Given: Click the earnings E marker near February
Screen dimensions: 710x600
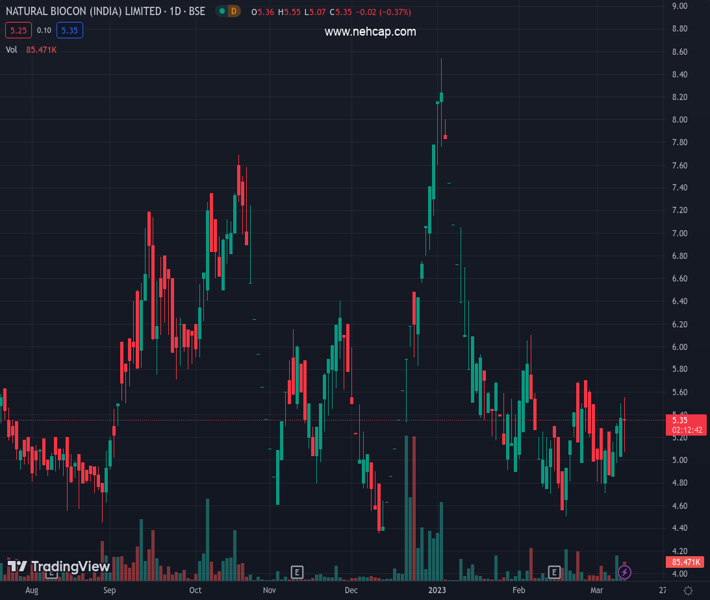Looking at the screenshot, I should (554, 572).
